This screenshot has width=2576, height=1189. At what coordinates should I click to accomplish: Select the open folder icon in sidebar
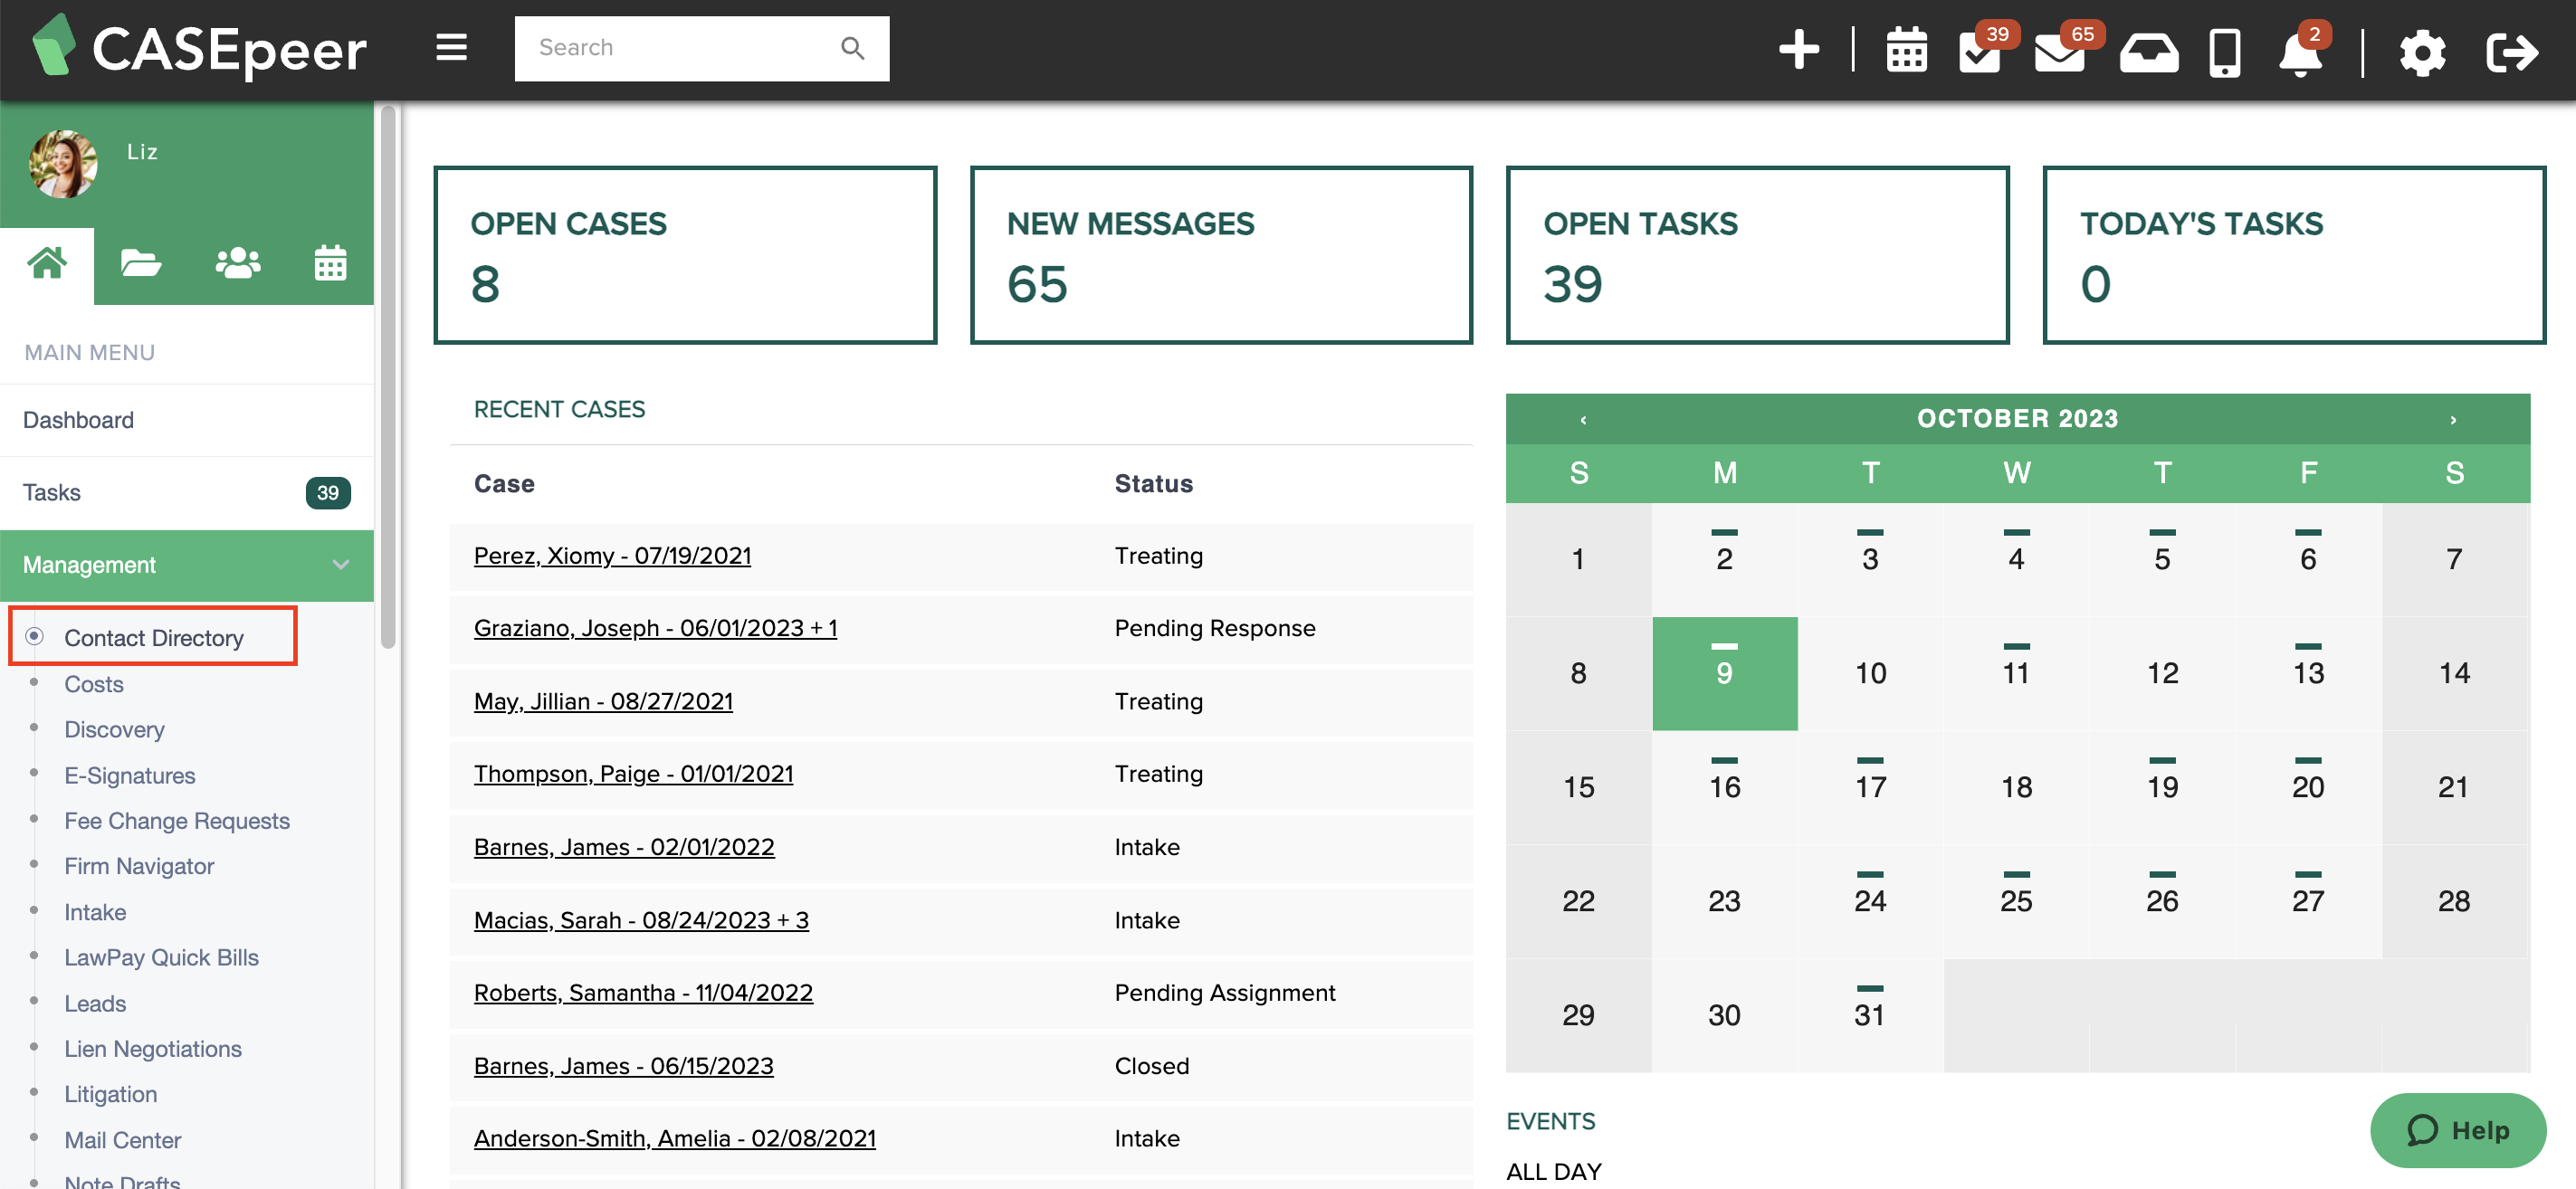[x=141, y=264]
